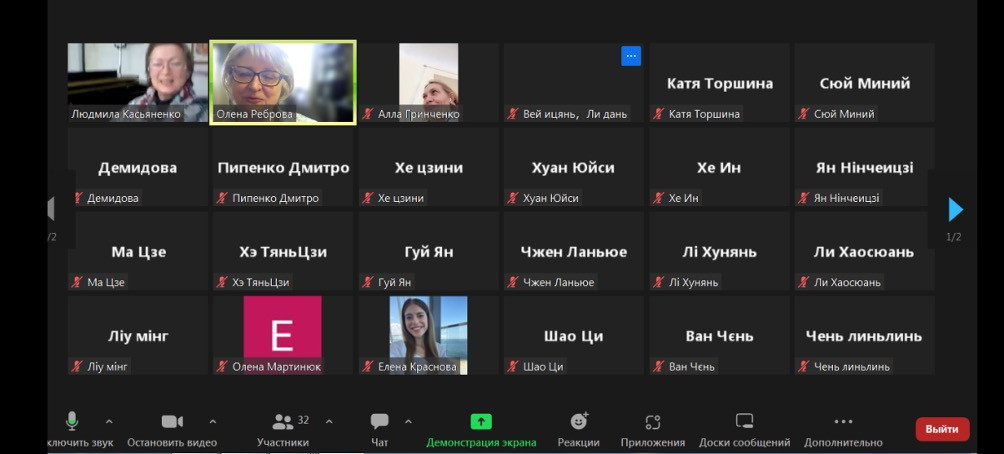
Task: Click muted mic icon beside Олена Мартинюк
Action: click(222, 366)
